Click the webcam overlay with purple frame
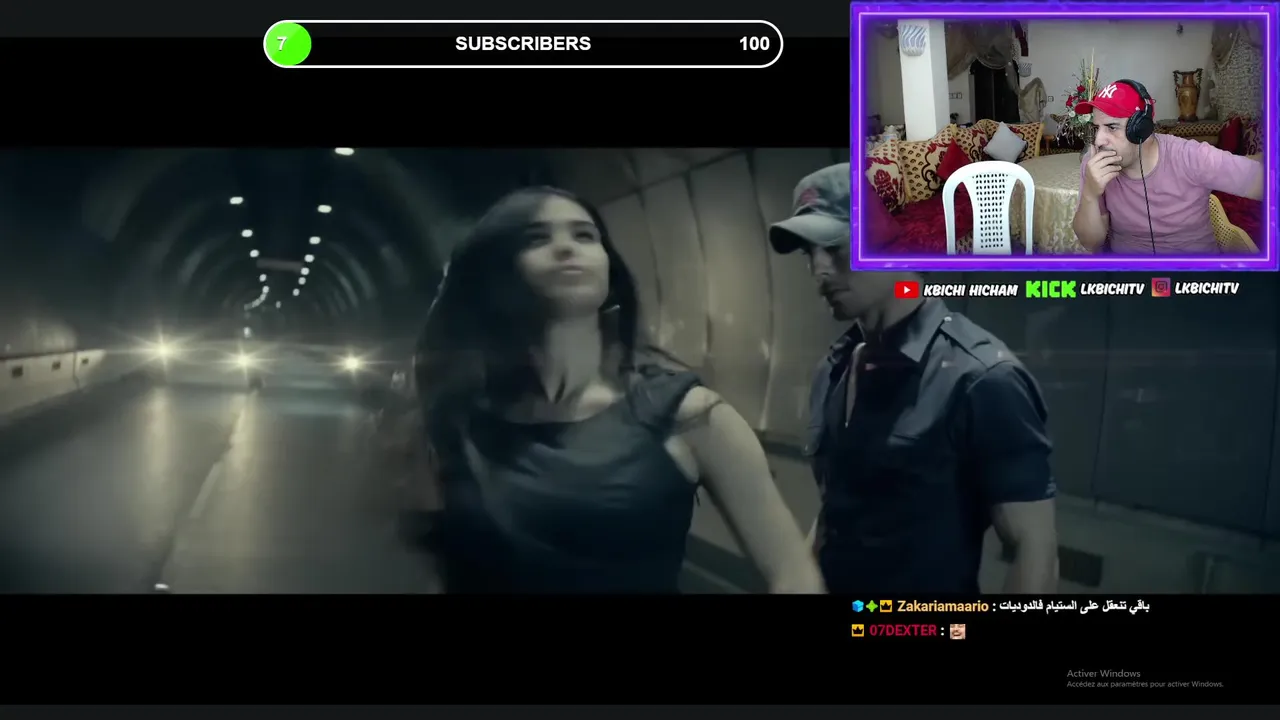 [1064, 136]
